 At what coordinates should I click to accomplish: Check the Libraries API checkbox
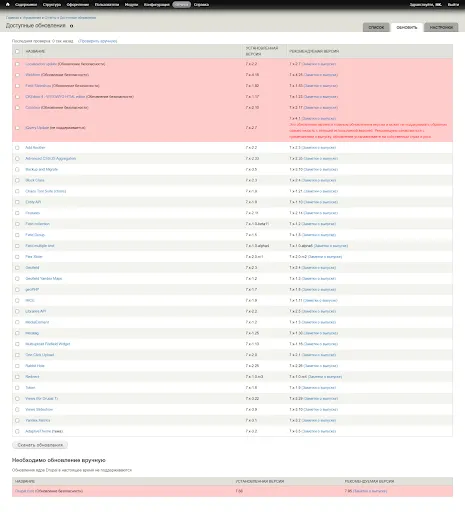[17, 311]
